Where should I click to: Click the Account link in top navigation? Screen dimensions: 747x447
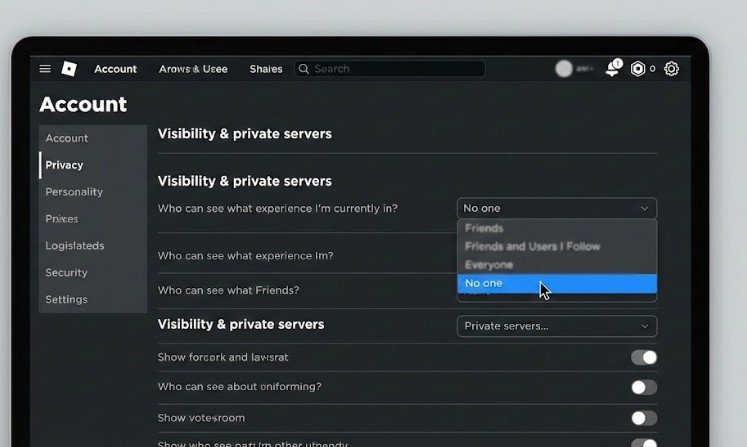[115, 69]
